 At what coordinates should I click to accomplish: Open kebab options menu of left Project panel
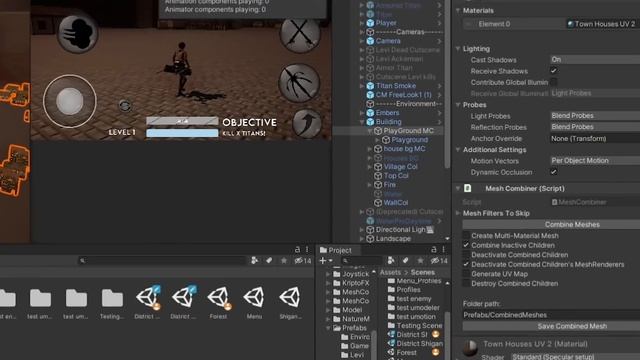point(307,249)
